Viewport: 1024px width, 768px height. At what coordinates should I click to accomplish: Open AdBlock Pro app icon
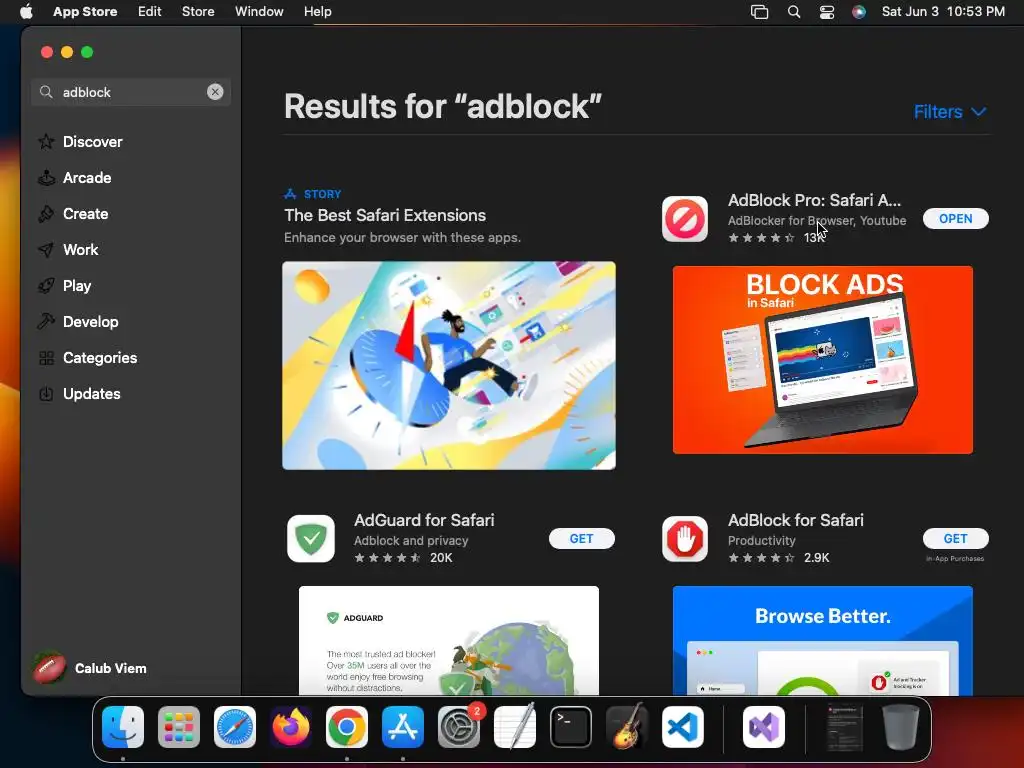point(684,219)
